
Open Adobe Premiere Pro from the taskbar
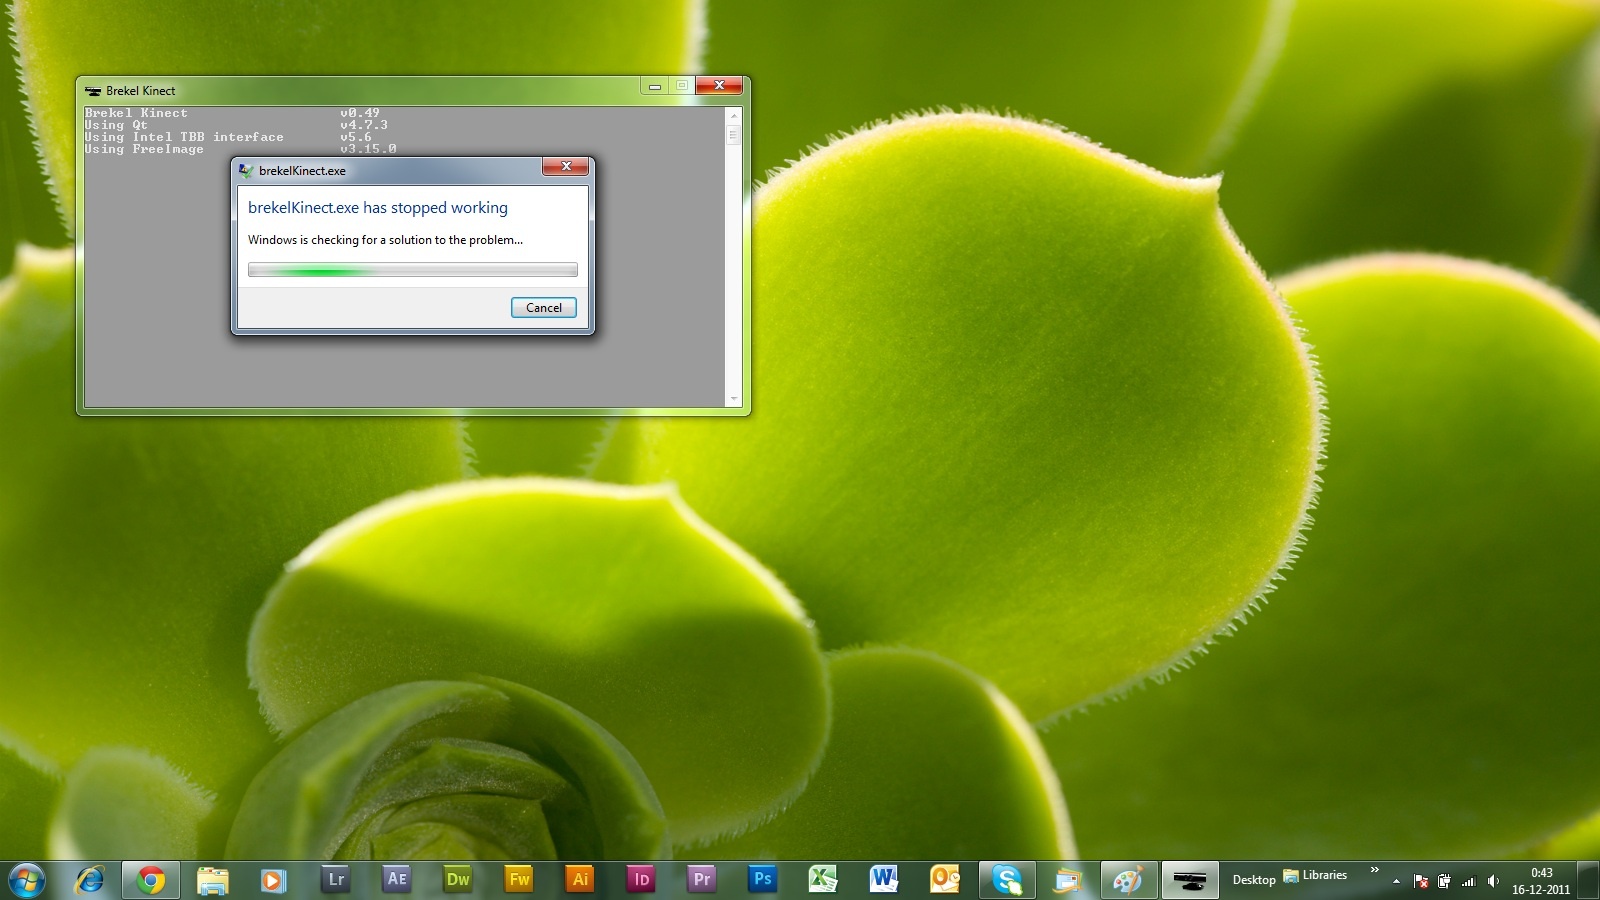[x=702, y=880]
